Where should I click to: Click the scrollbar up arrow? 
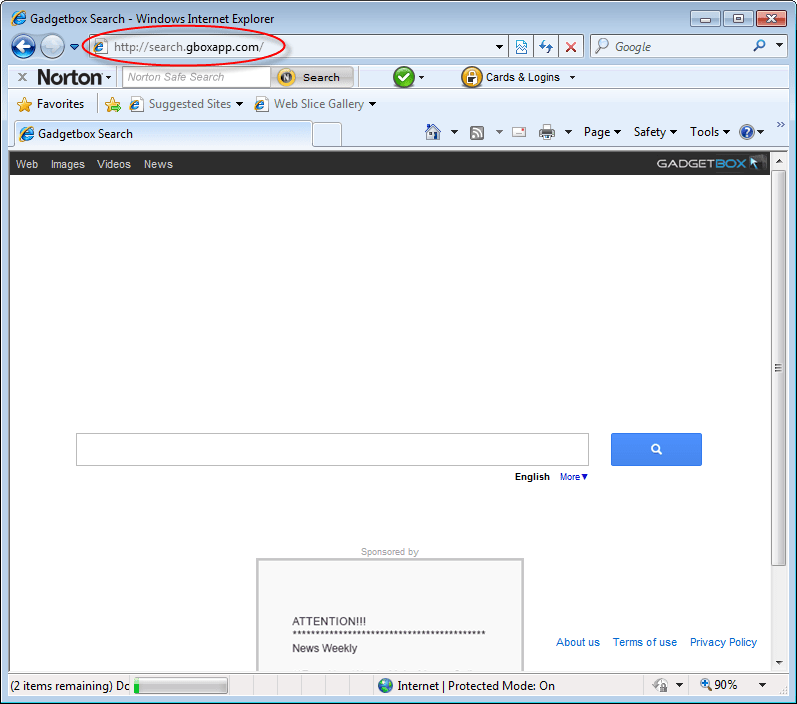[x=779, y=161]
